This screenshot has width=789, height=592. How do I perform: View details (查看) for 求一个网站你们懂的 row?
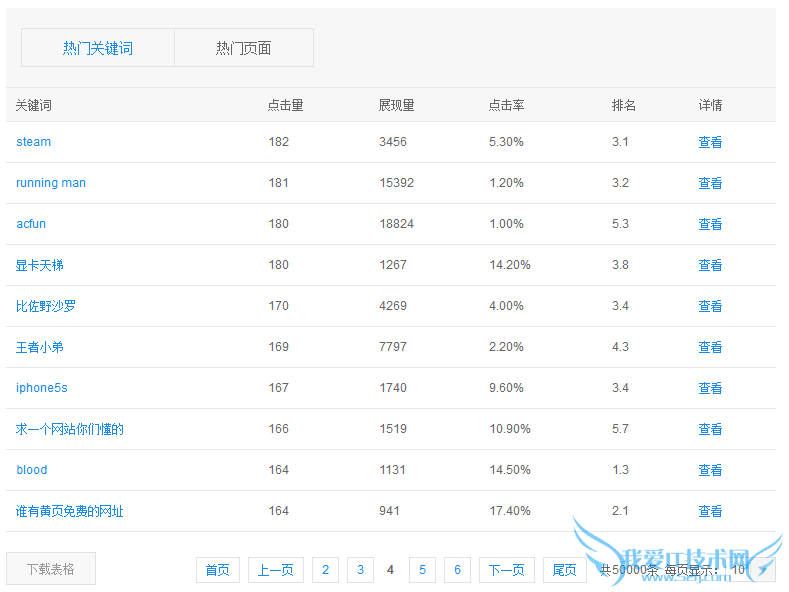710,429
